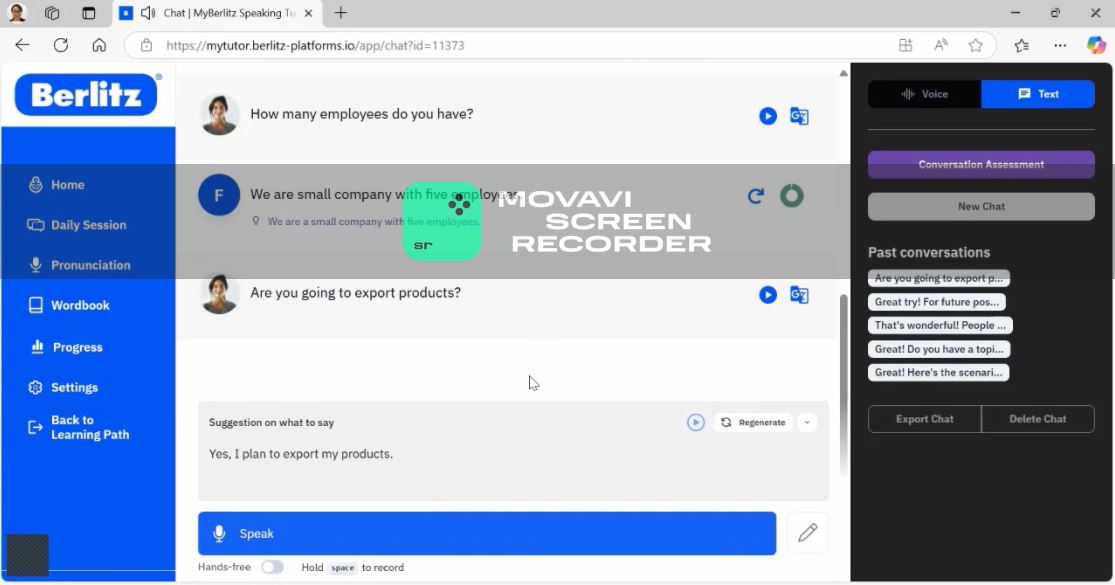
Task: Refresh the browser page
Action: pyautogui.click(x=61, y=45)
